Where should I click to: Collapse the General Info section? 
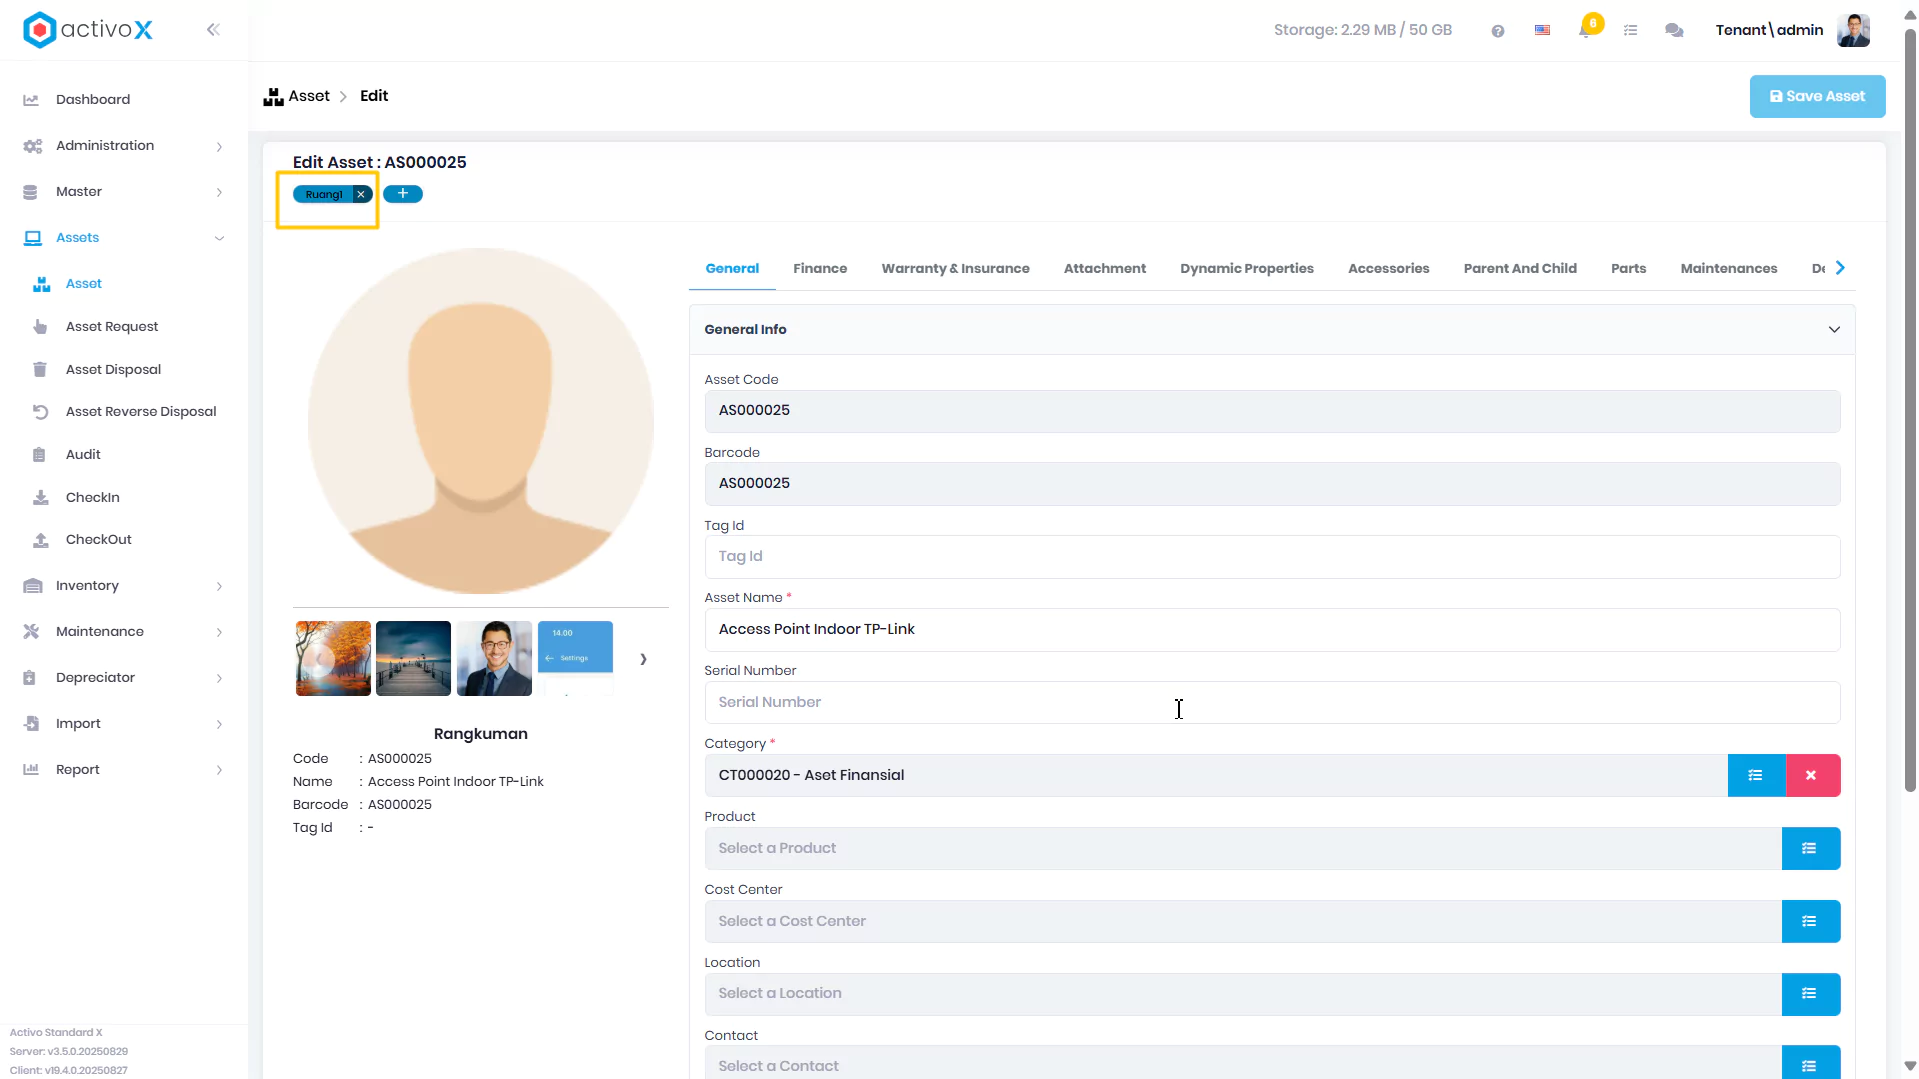1834,330
